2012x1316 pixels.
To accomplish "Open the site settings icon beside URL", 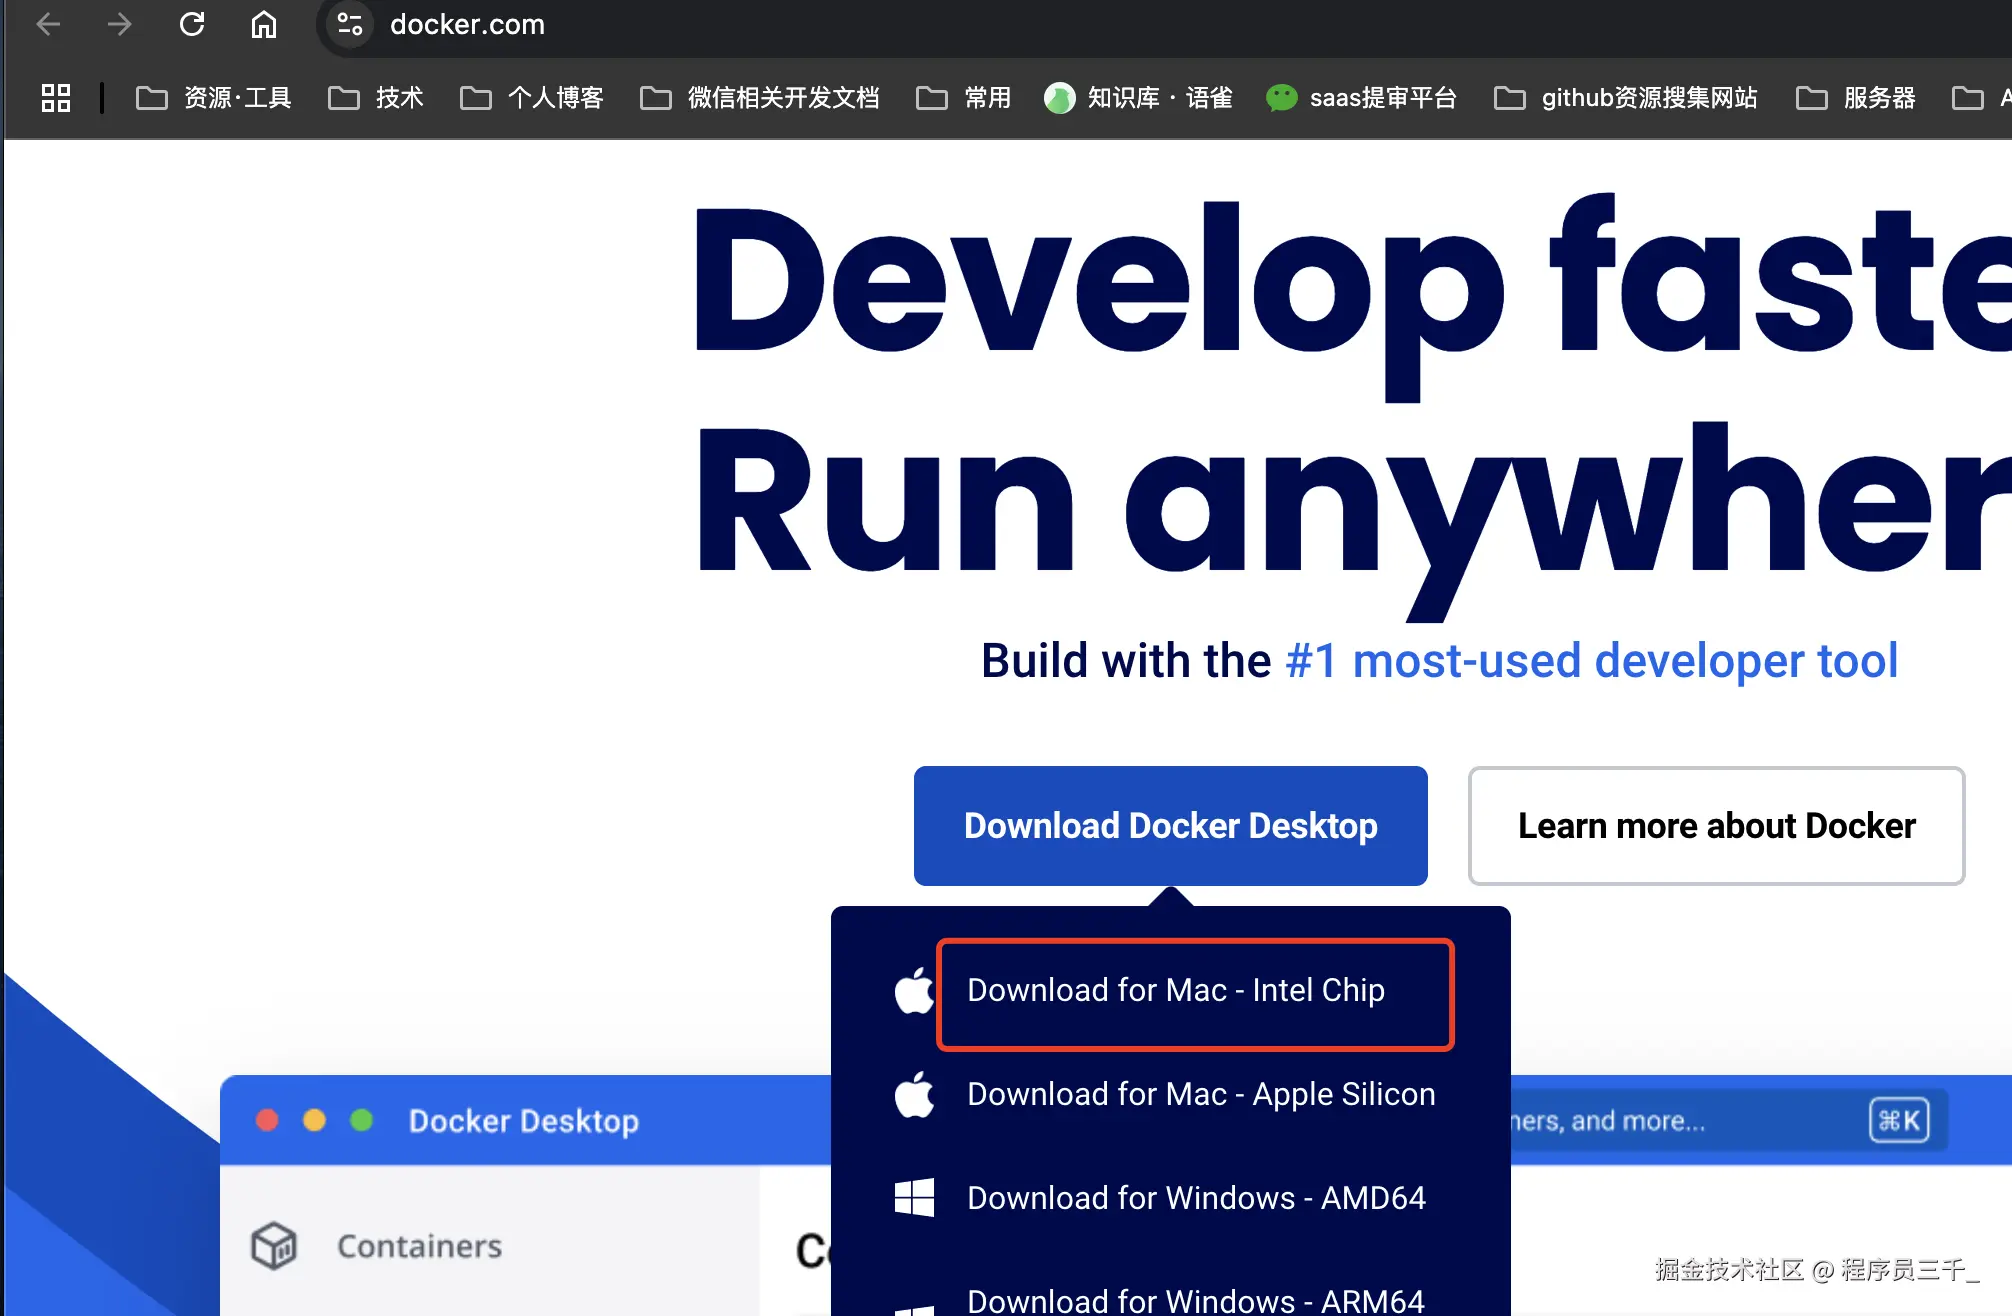I will pos(349,24).
